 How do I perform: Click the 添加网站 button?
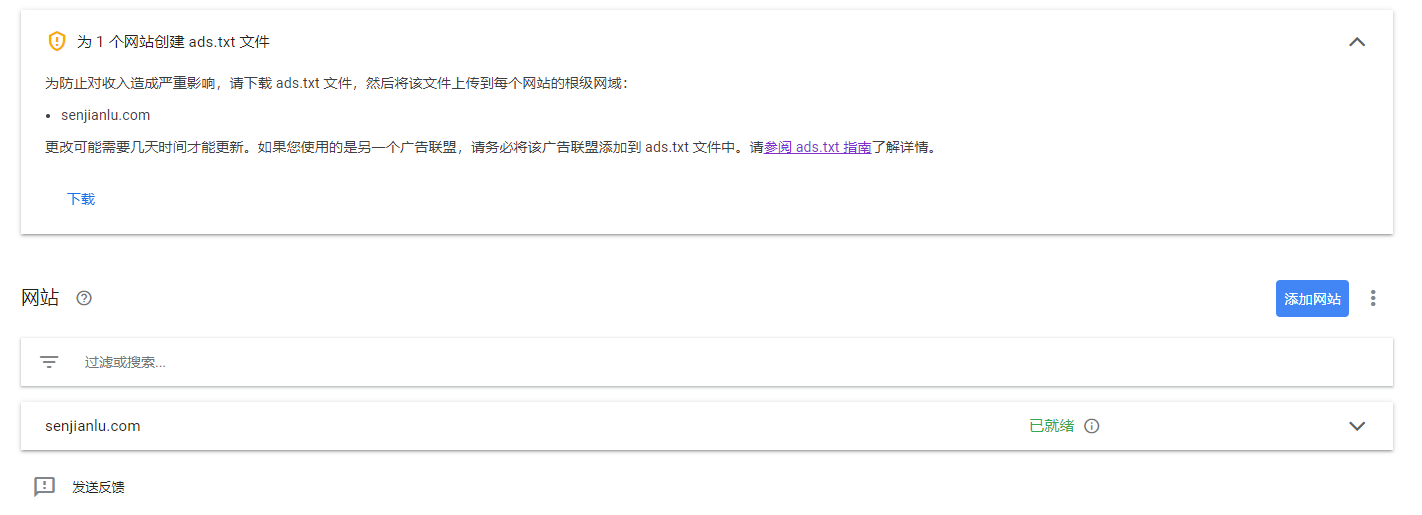point(1312,299)
